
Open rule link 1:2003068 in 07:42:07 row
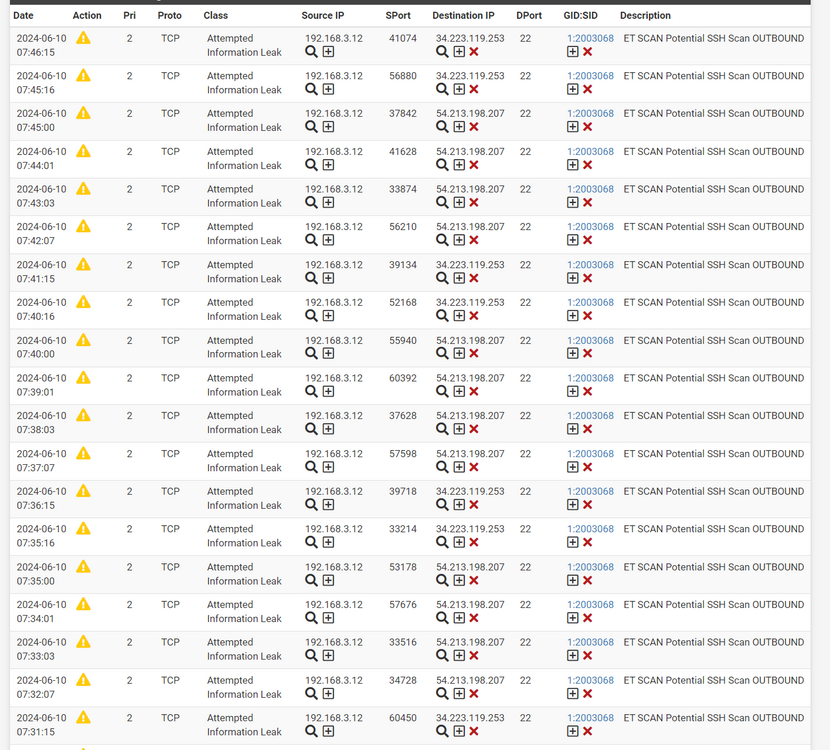pos(590,227)
